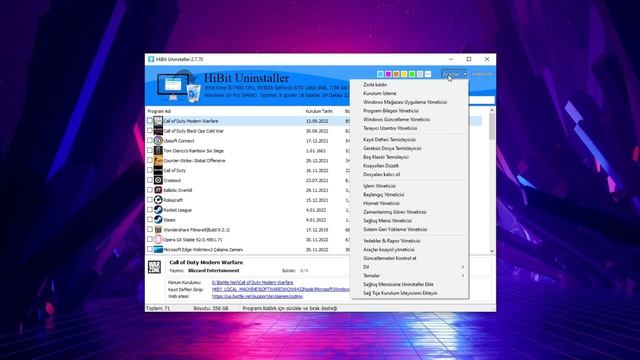Expand the Temalar submenu
This screenshot has height=360, width=640.
409,276
